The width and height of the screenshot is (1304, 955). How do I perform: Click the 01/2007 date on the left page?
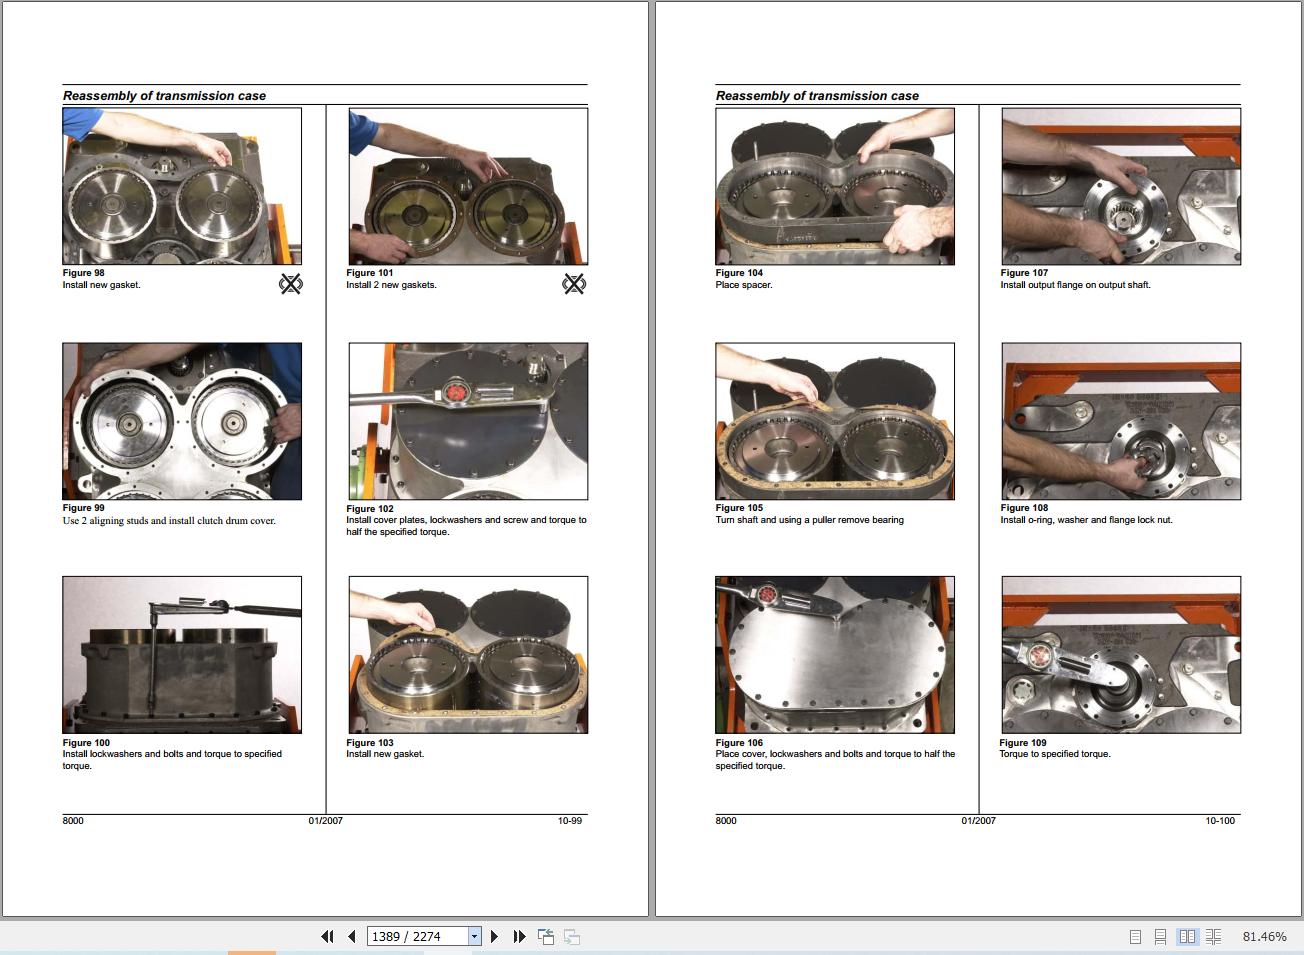(325, 821)
